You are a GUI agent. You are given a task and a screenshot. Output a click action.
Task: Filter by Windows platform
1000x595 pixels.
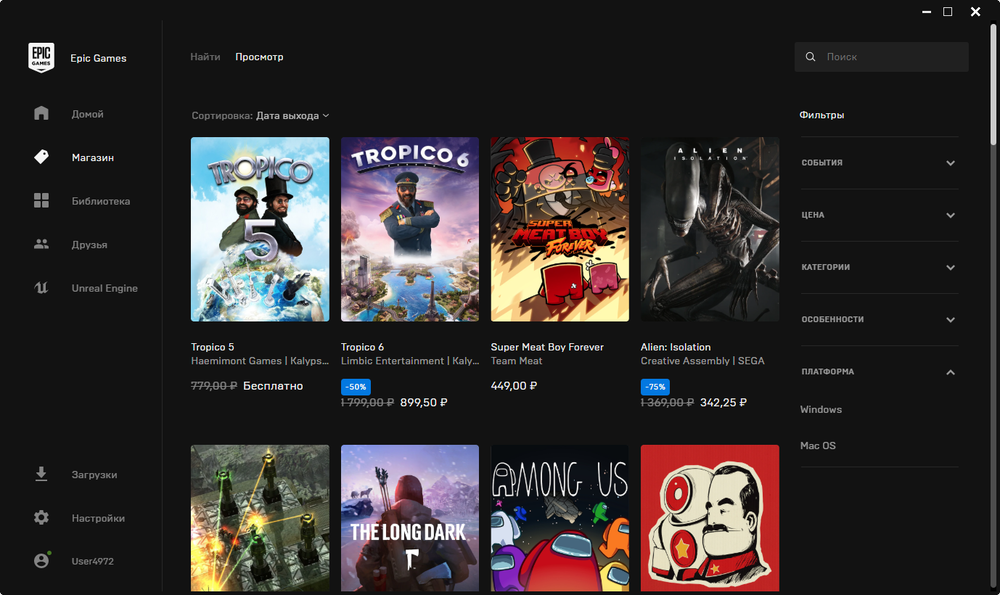point(821,409)
